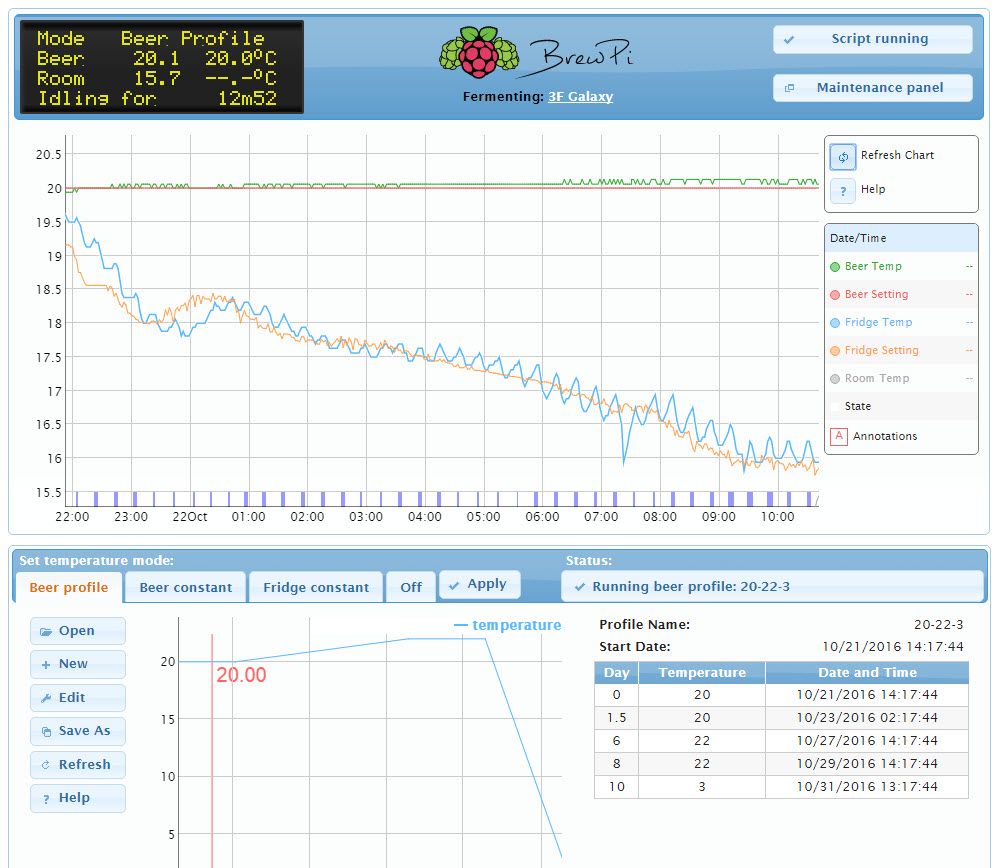
Task: Click inside the temperature history chart
Action: click(442, 321)
